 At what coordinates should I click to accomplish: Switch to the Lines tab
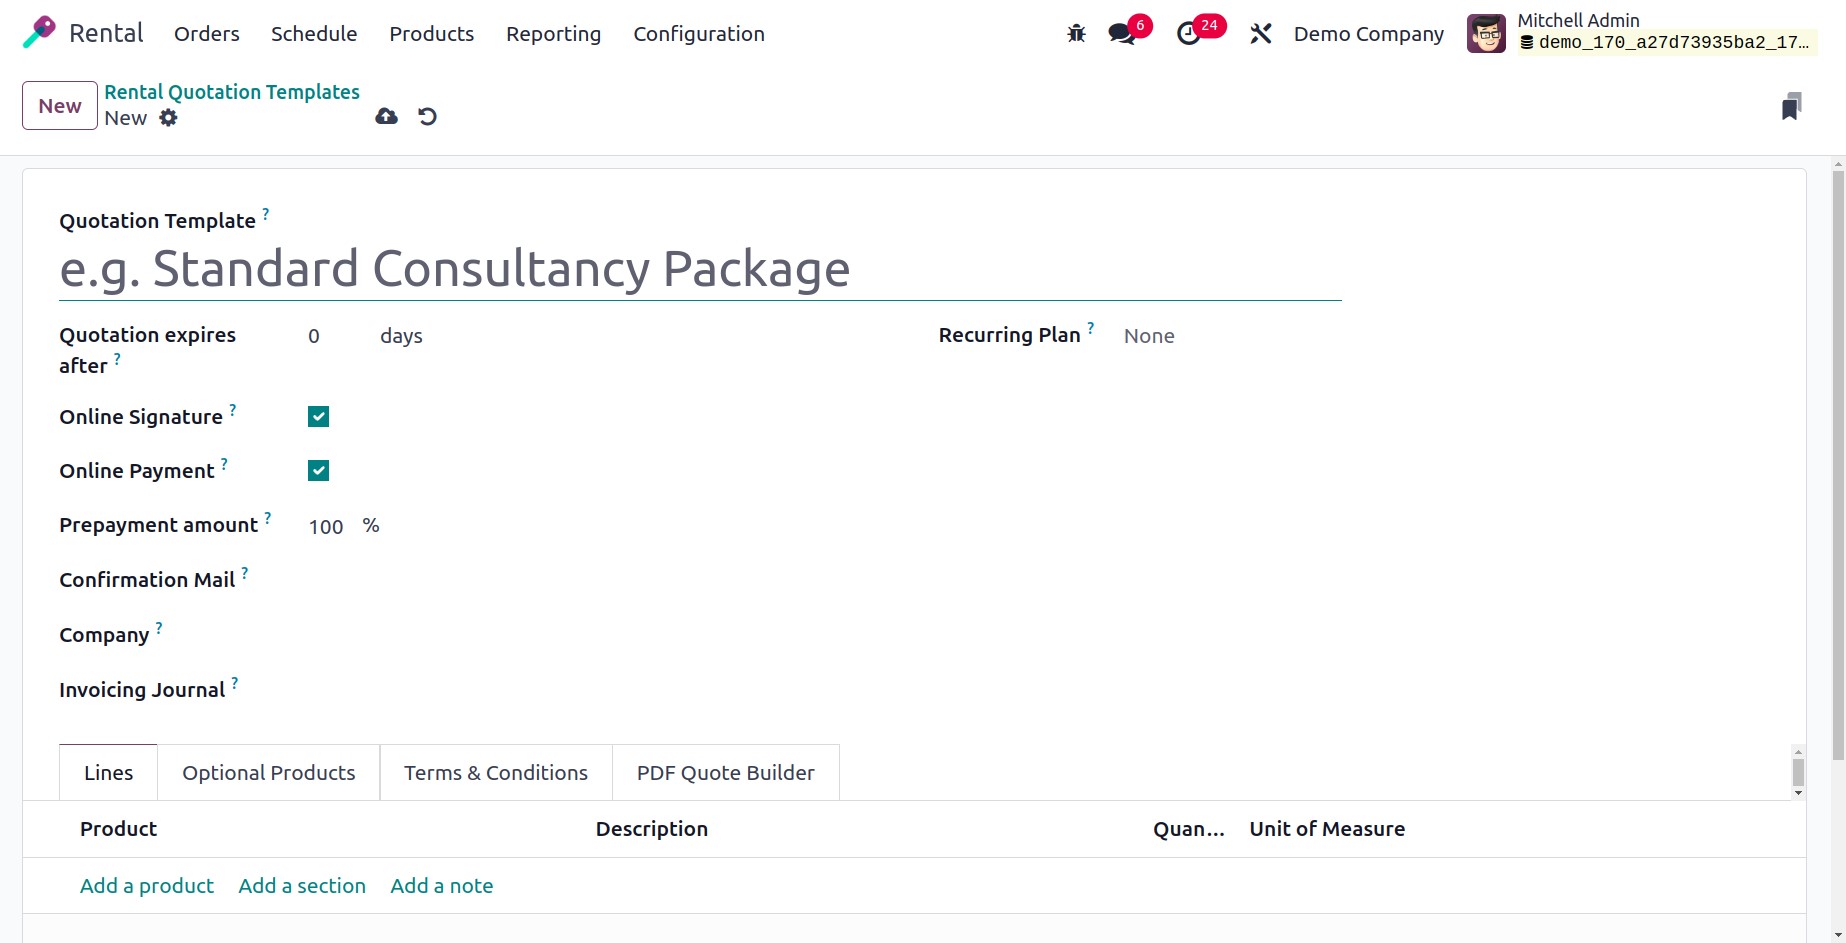pos(108,772)
